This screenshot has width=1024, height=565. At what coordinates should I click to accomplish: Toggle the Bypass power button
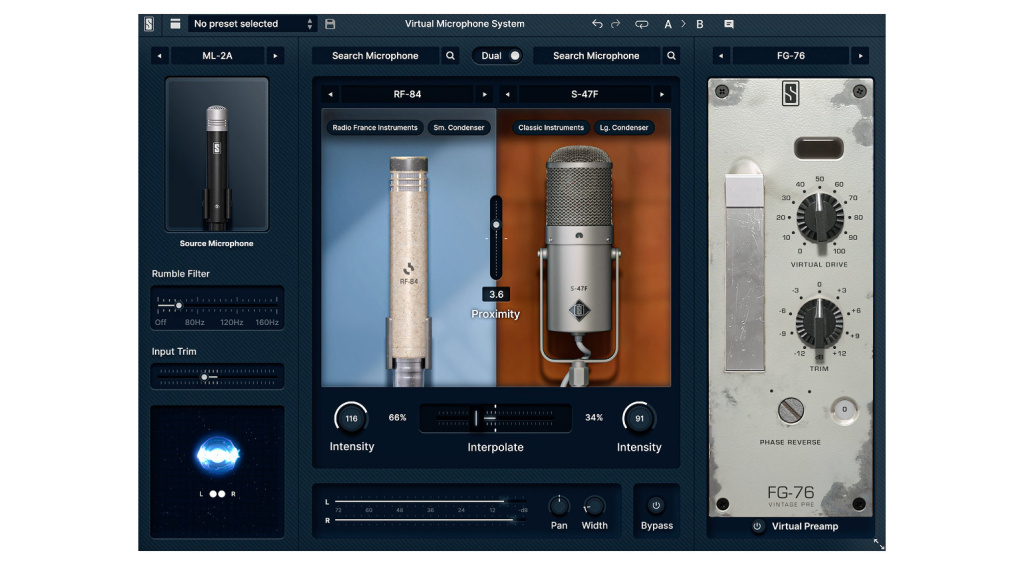[656, 505]
